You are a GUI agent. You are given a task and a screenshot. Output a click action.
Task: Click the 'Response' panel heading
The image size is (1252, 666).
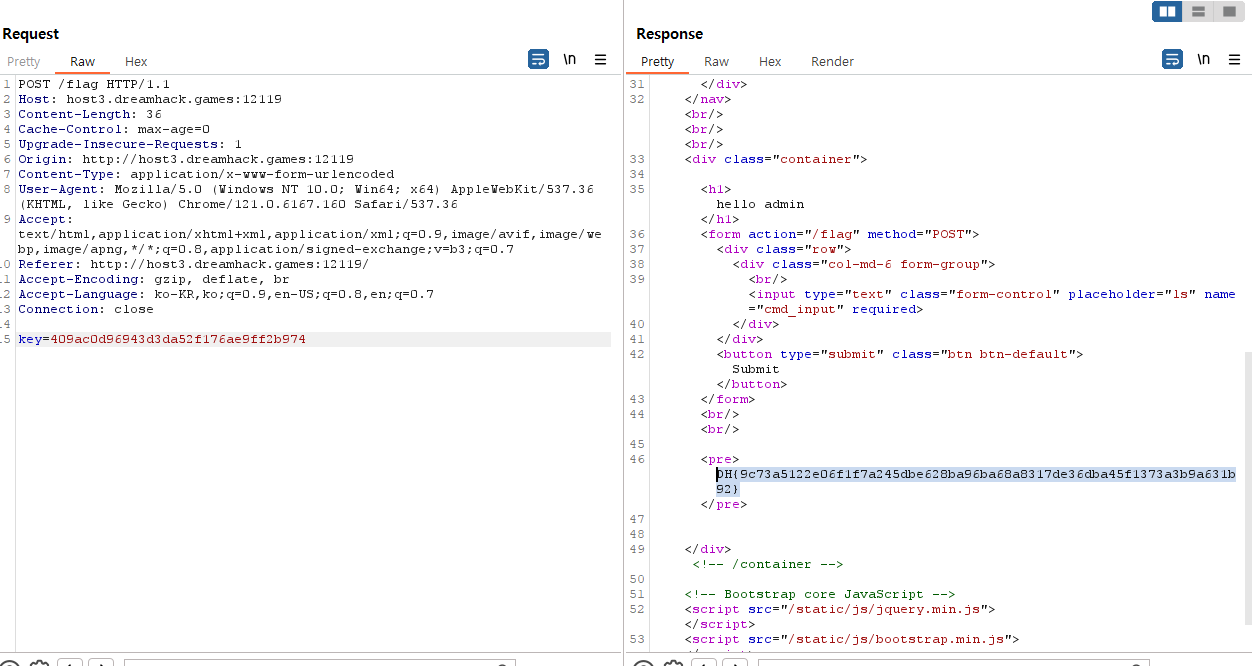pos(669,34)
